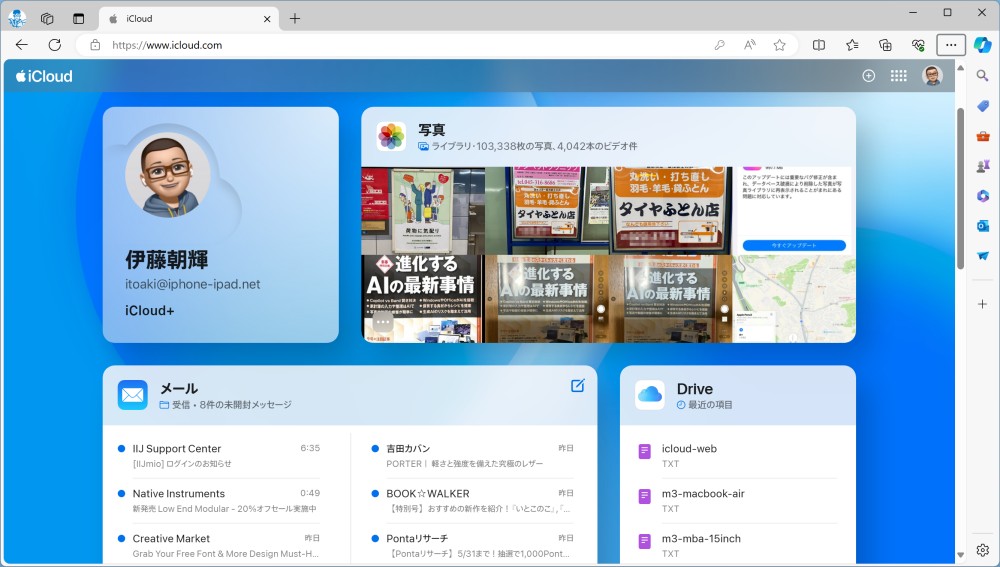Click the iCloud logo in the header
Image resolution: width=1000 pixels, height=567 pixels.
coord(44,76)
